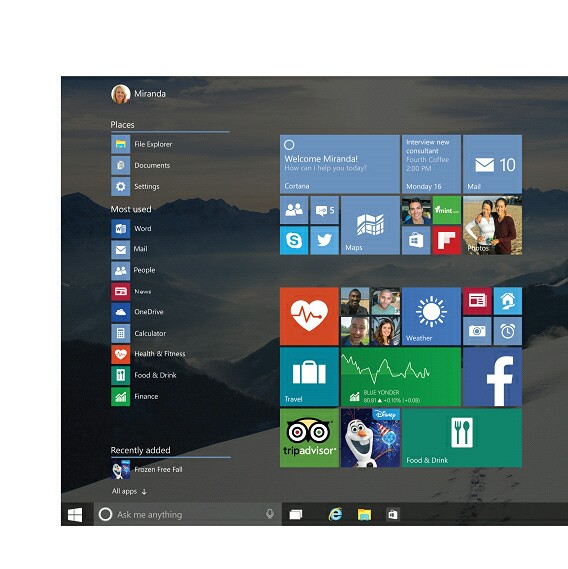This screenshot has width=568, height=569.
Task: Open News in the Most used list
Action: 131,291
